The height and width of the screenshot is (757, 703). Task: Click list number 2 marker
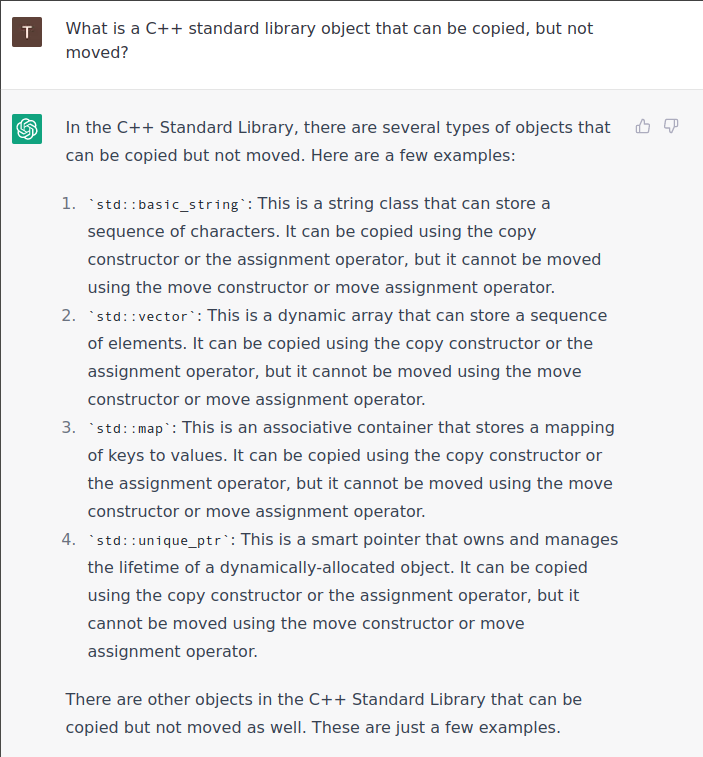click(x=69, y=316)
